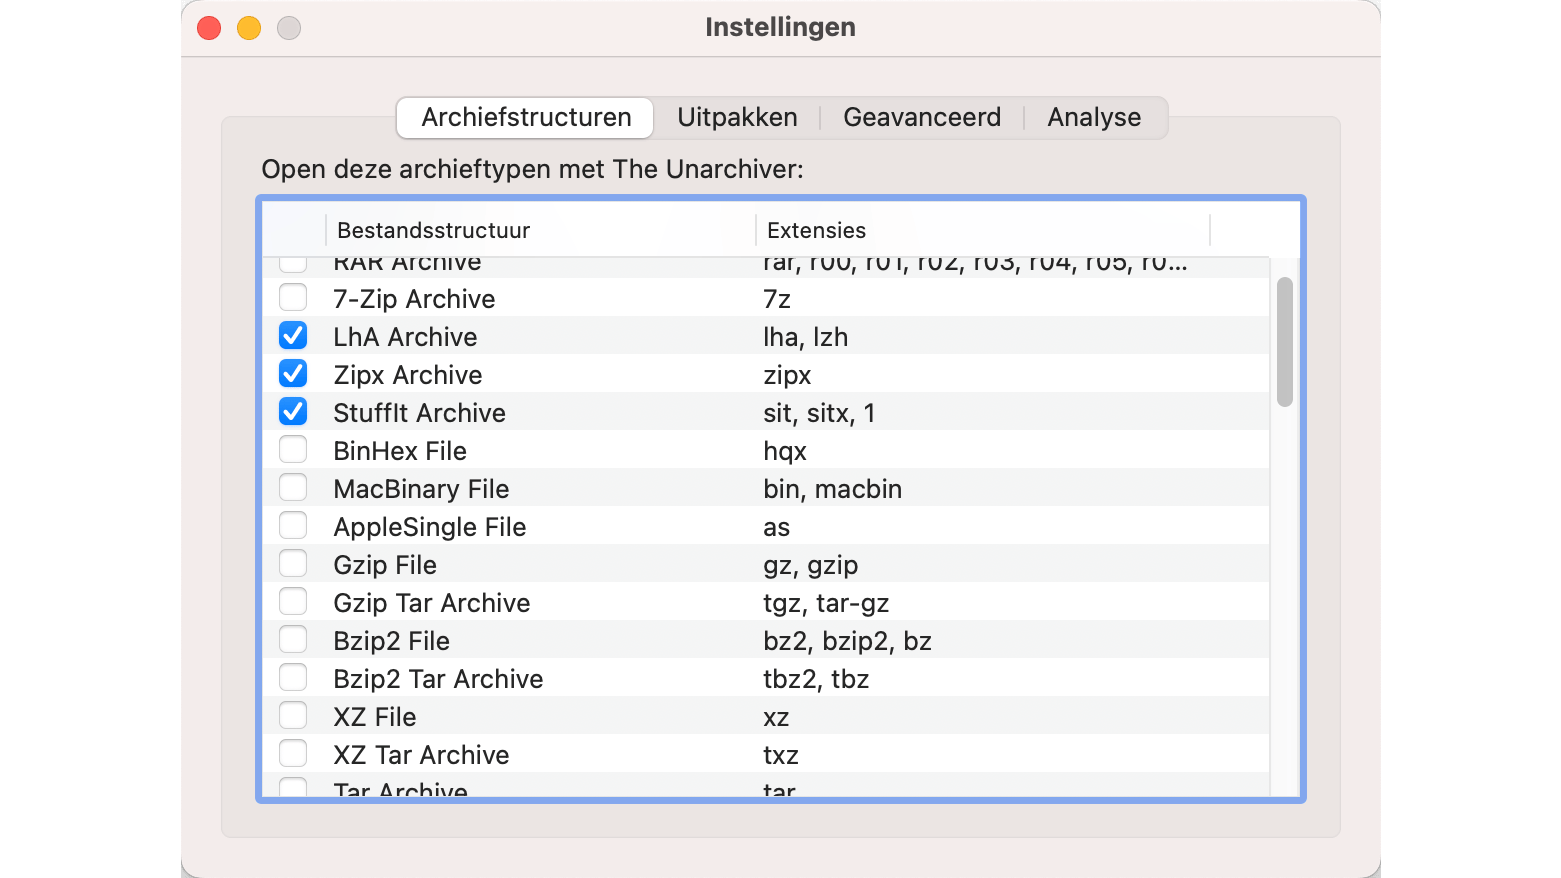Image resolution: width=1561 pixels, height=878 pixels.
Task: Click the Extensies column header
Action: pyautogui.click(x=816, y=230)
